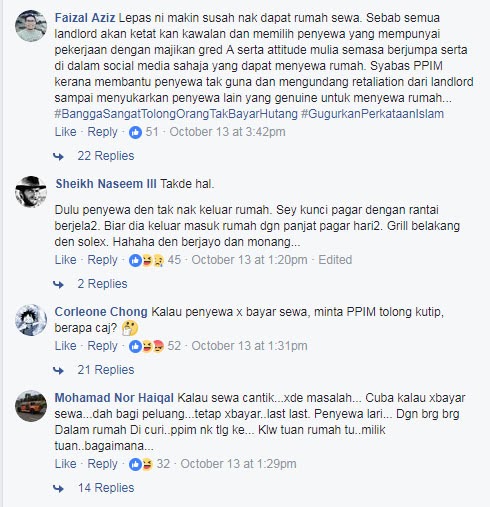Screen dimensions: 490x507
Task: Expand the 21 Replies thread
Action: pyautogui.click(x=106, y=370)
